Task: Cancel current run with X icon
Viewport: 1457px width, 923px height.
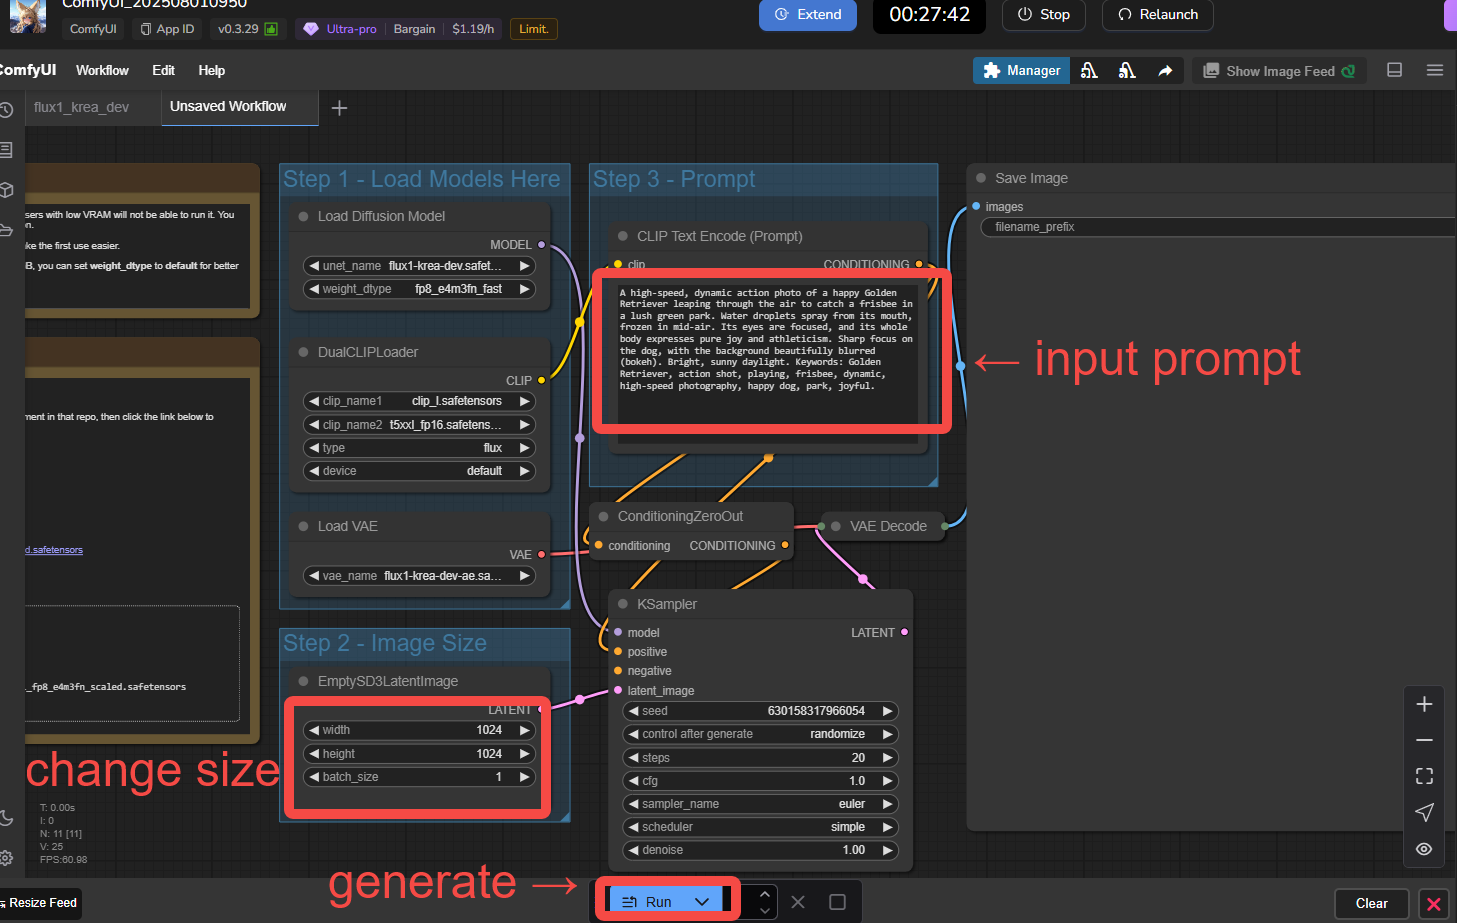Action: tap(798, 902)
